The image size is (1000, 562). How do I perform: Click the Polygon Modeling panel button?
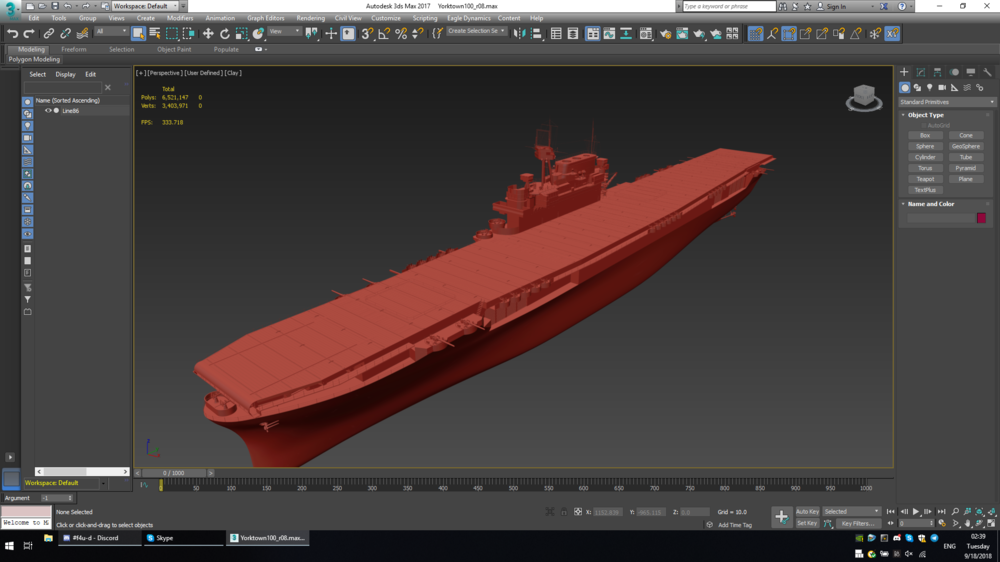34,59
